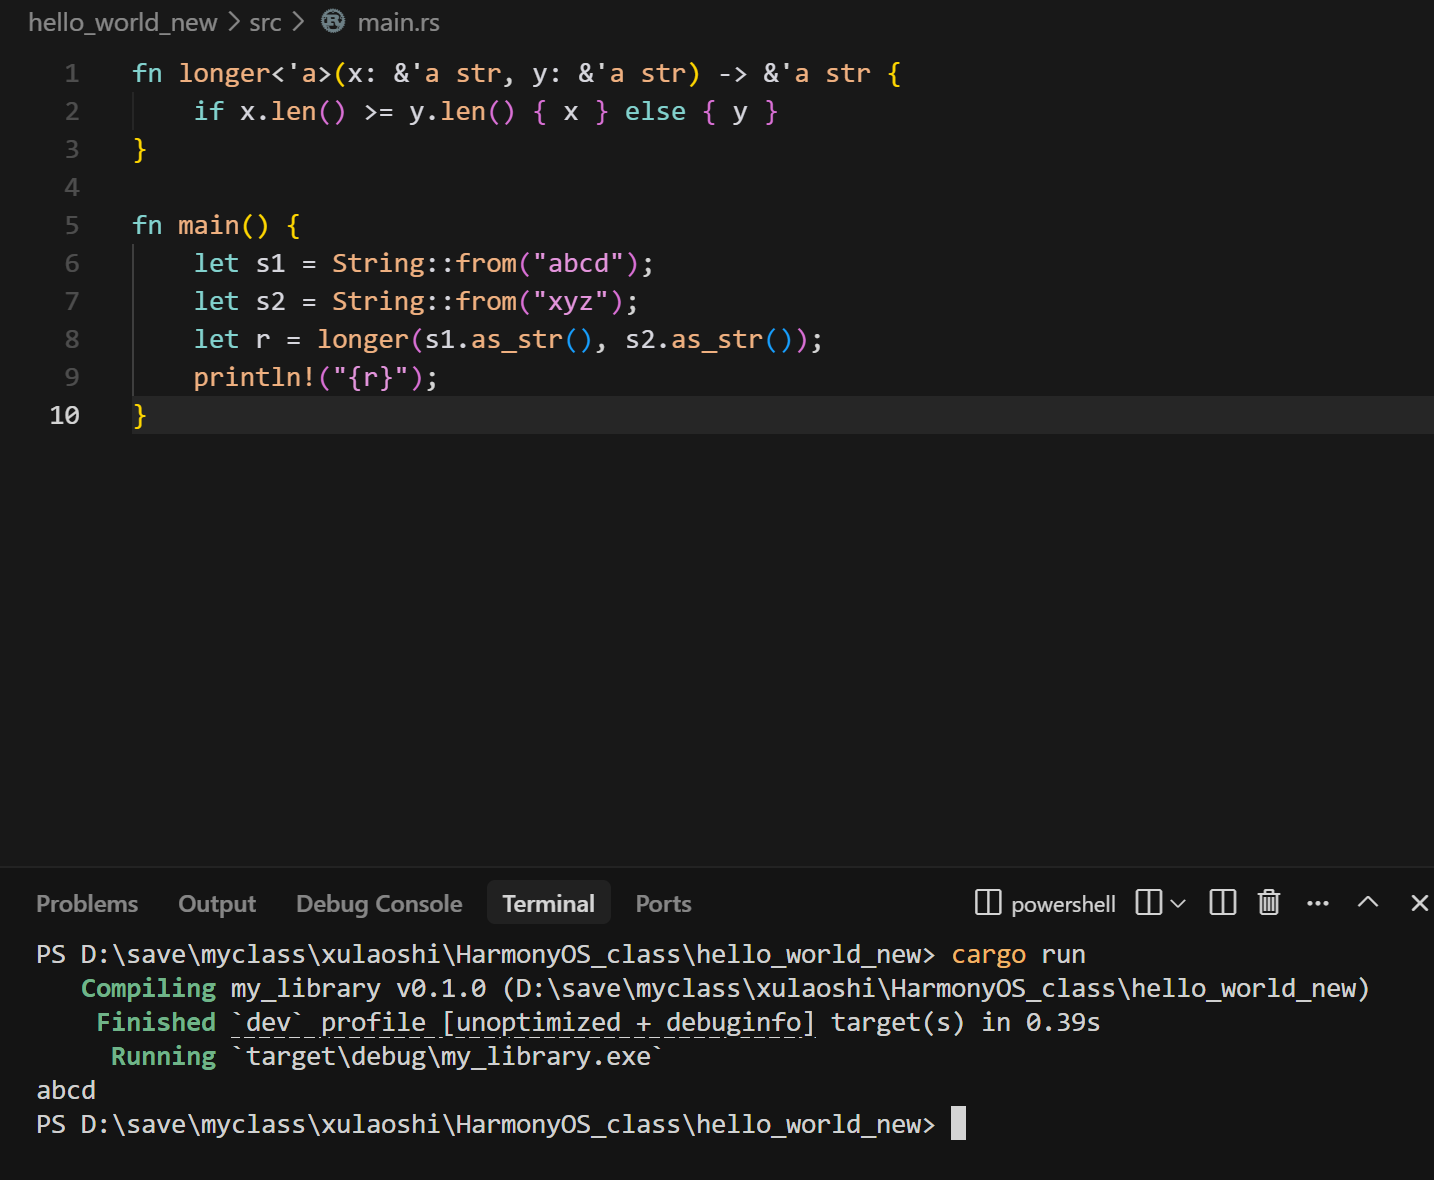
Task: Click line number 4 in the gutter
Action: pyautogui.click(x=71, y=188)
